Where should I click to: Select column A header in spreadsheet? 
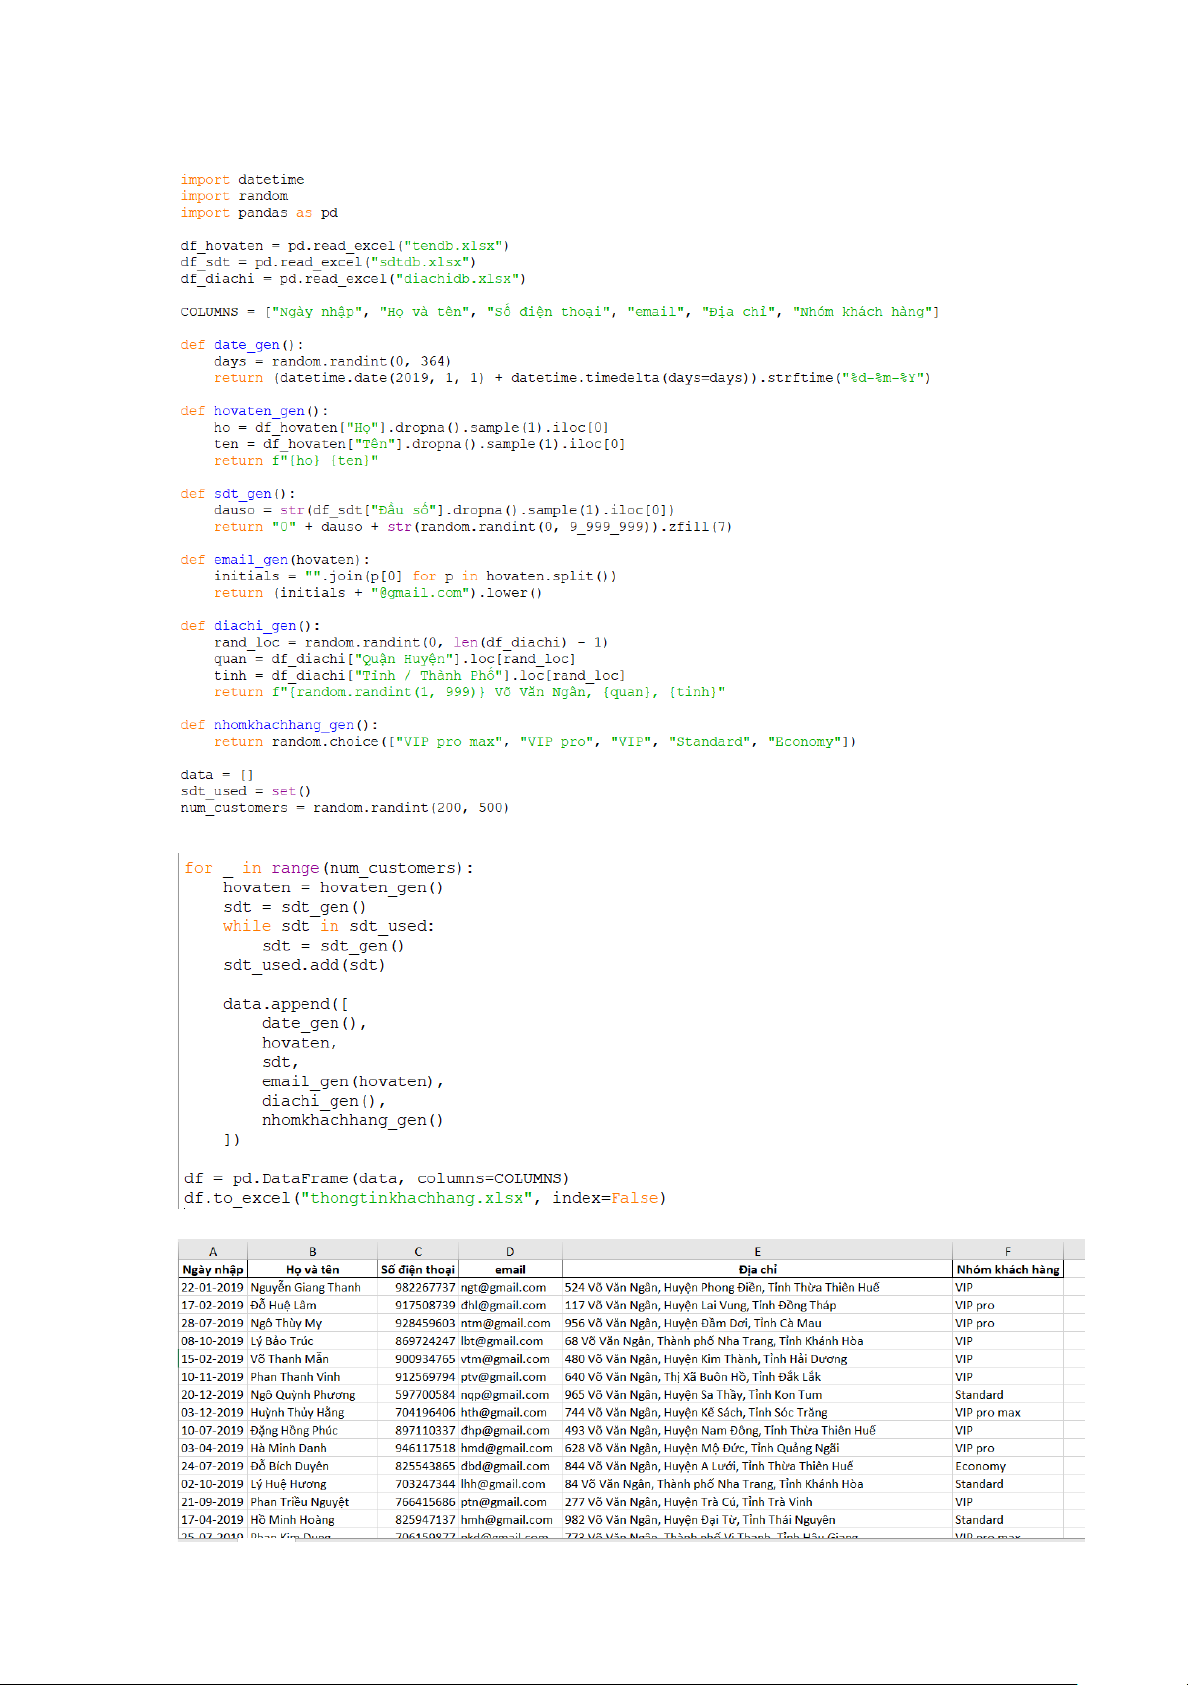tap(212, 1251)
